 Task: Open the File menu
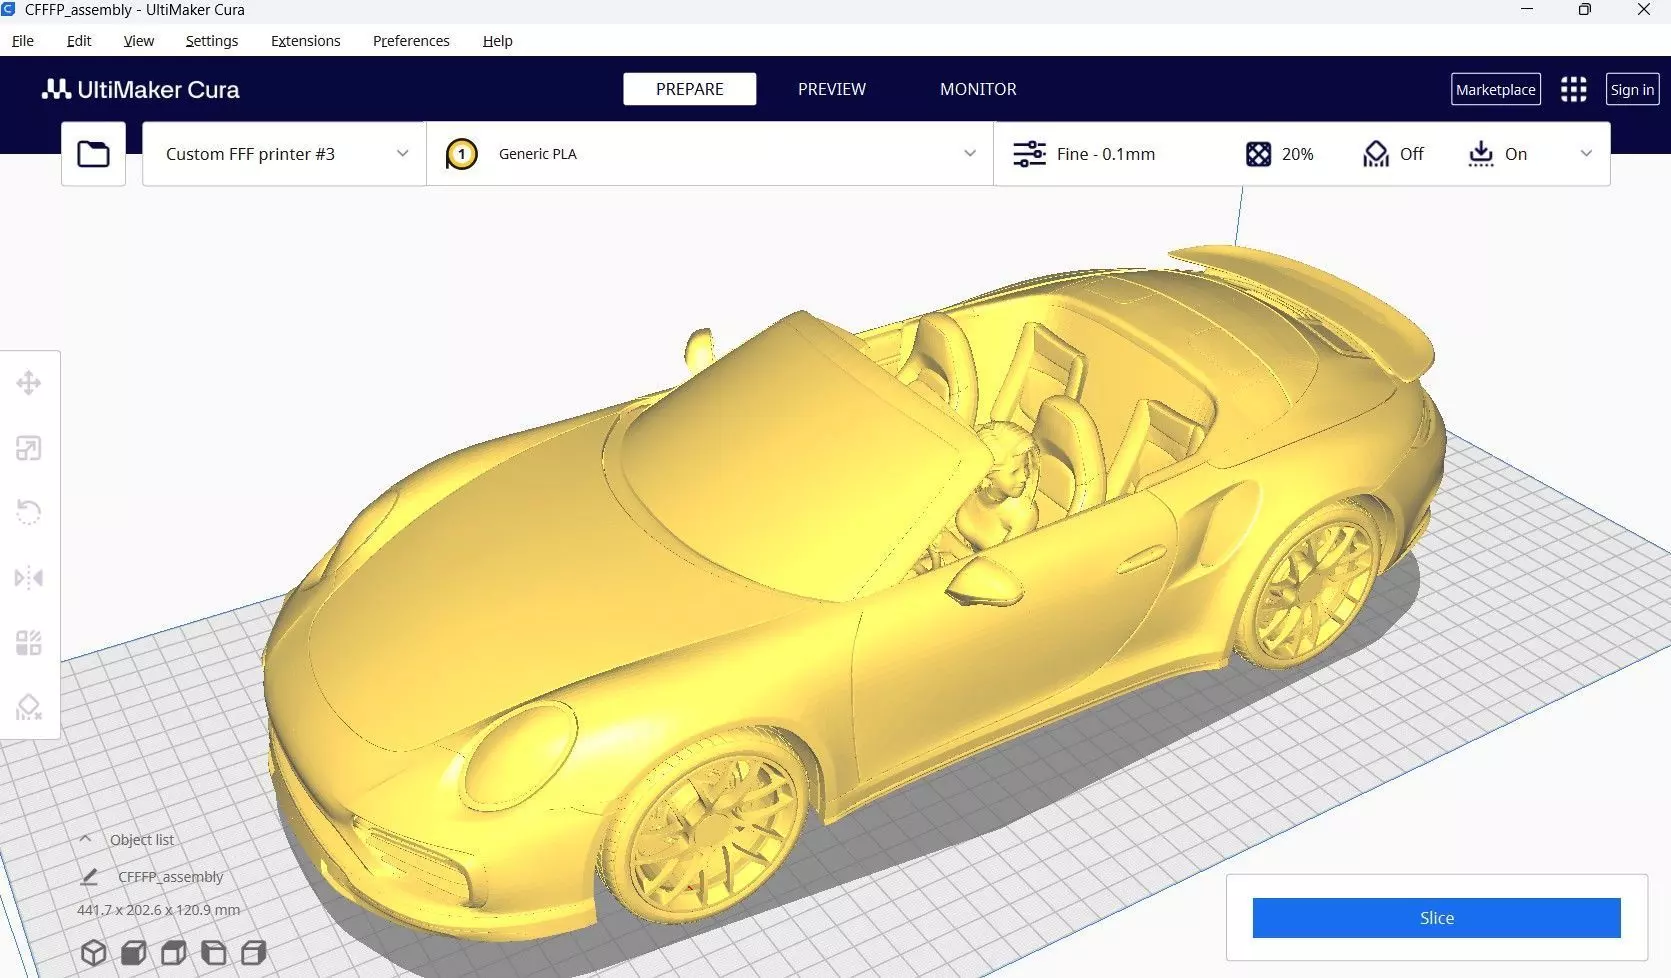pyautogui.click(x=23, y=41)
